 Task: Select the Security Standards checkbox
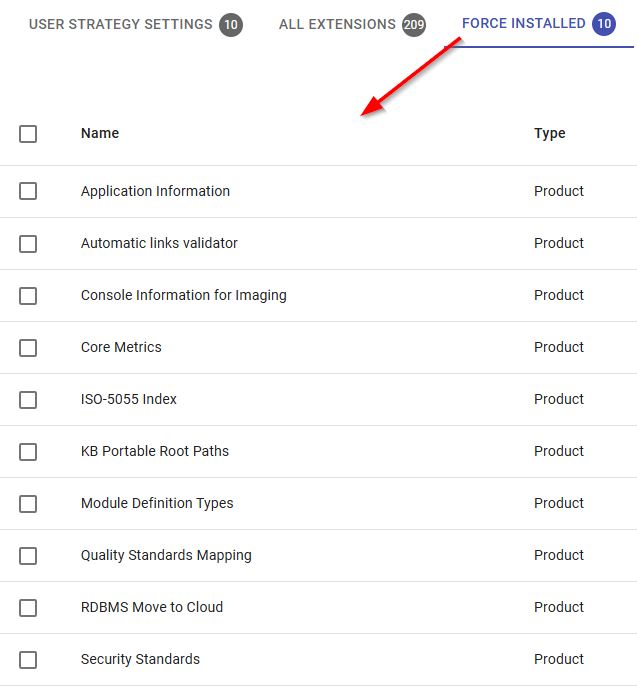tap(28, 659)
